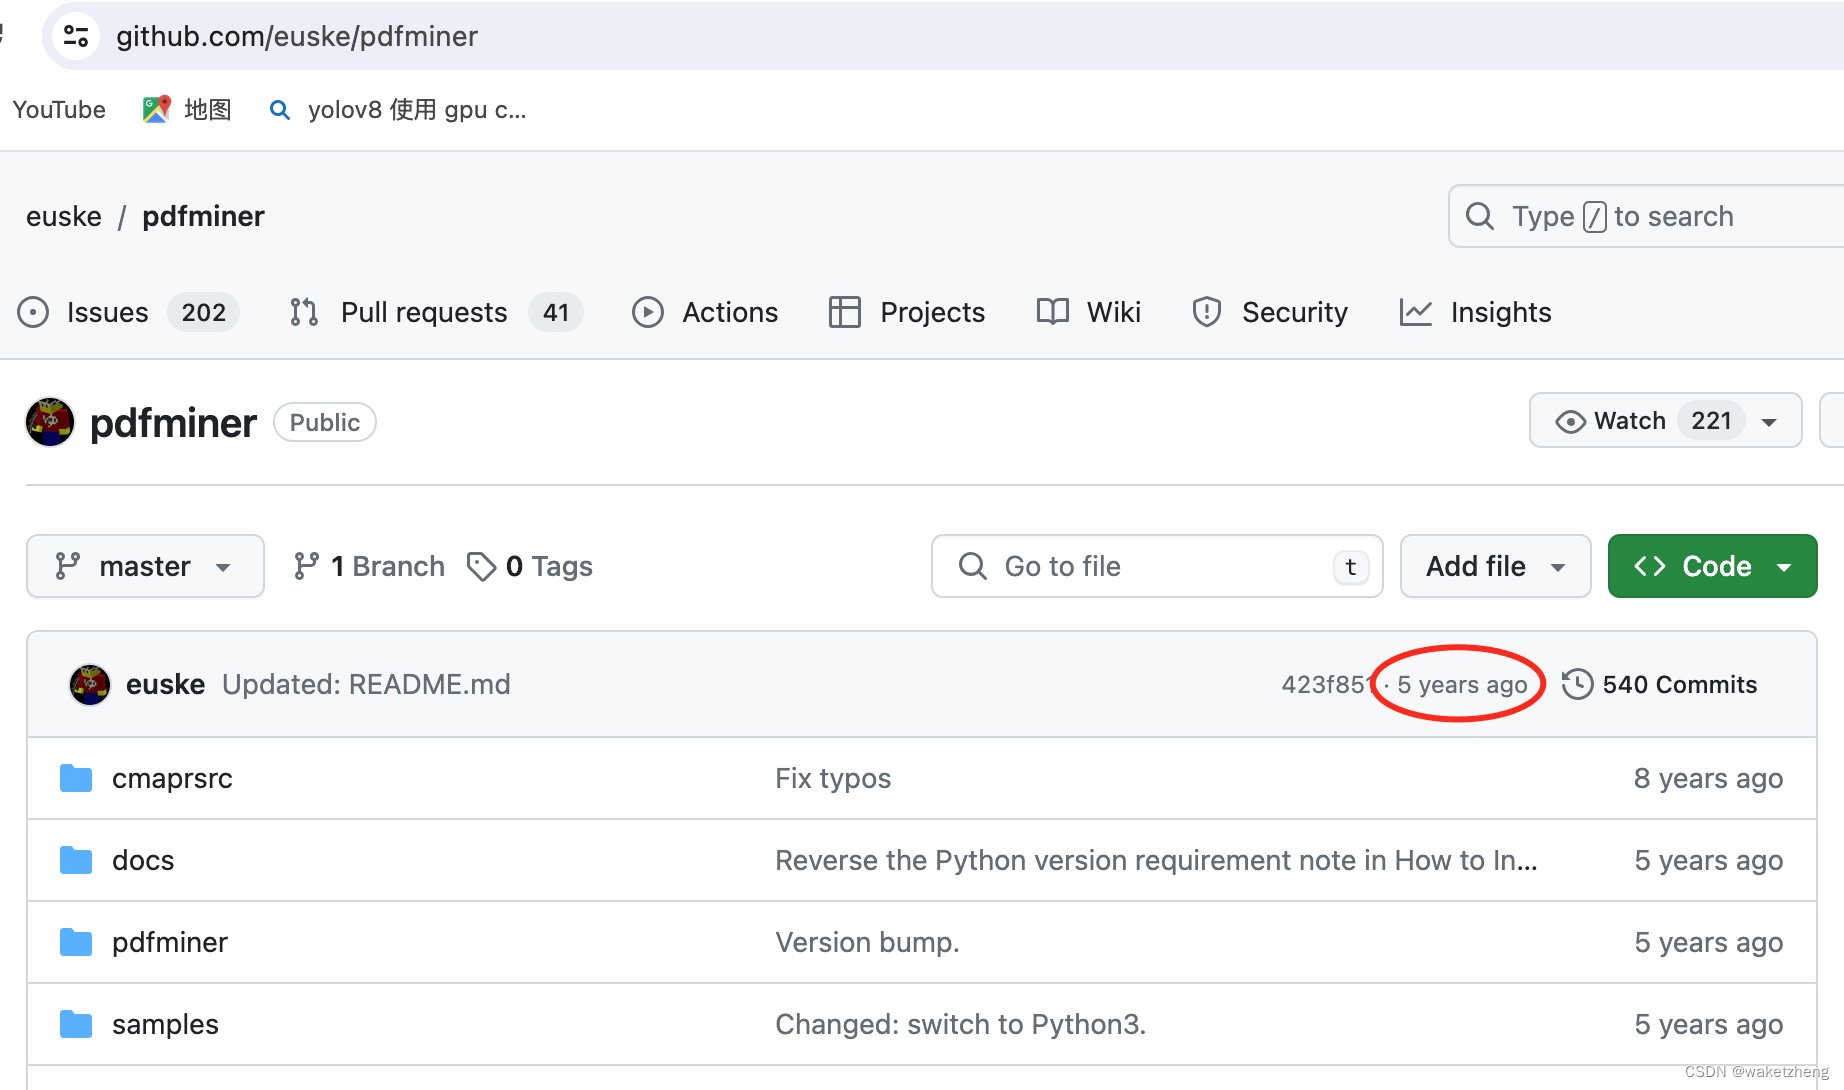
Task: Open the Insights tab
Action: point(1476,312)
